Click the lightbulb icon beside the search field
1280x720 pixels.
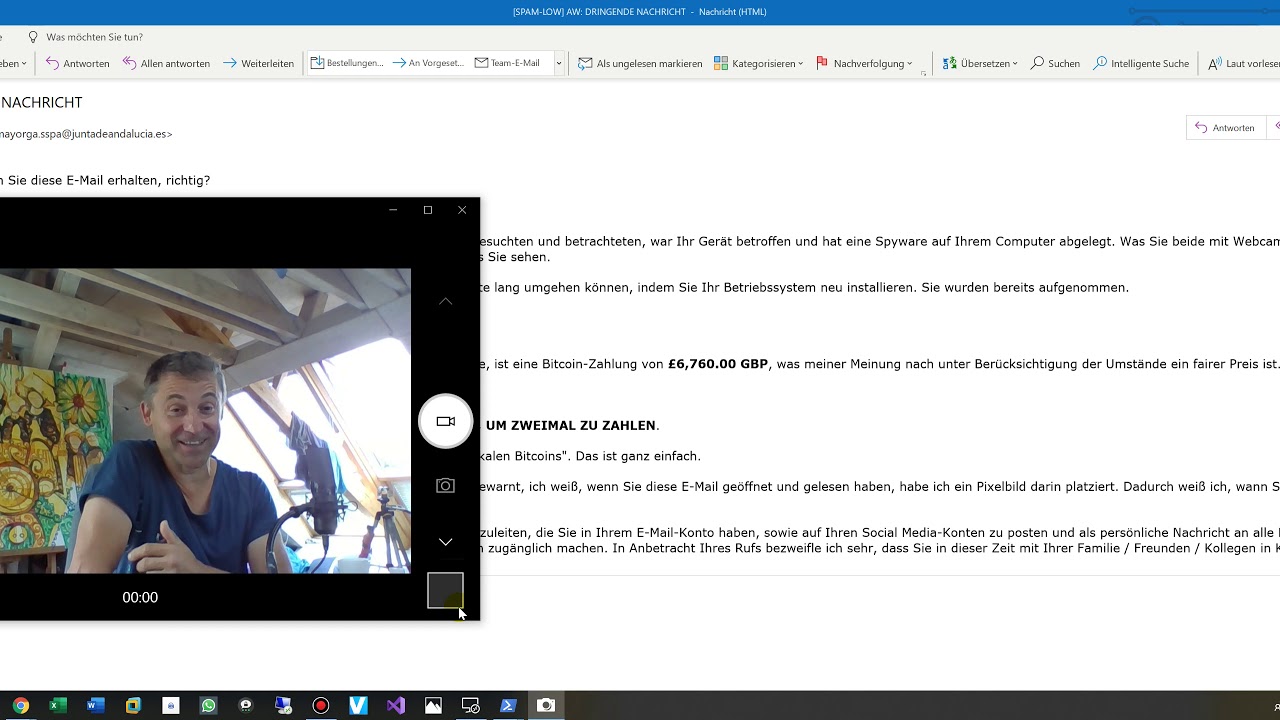coord(33,37)
